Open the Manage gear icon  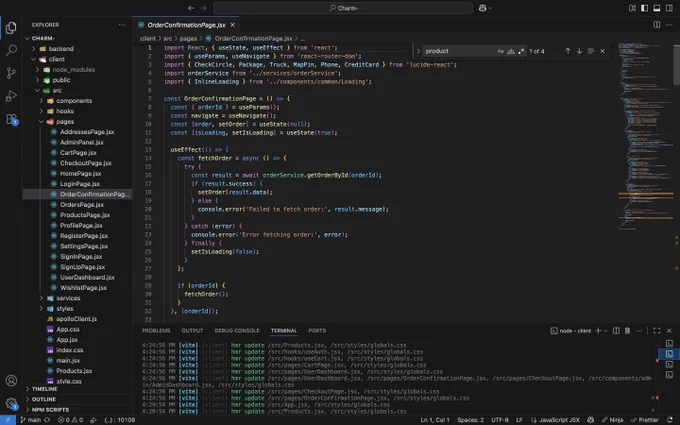pos(11,403)
